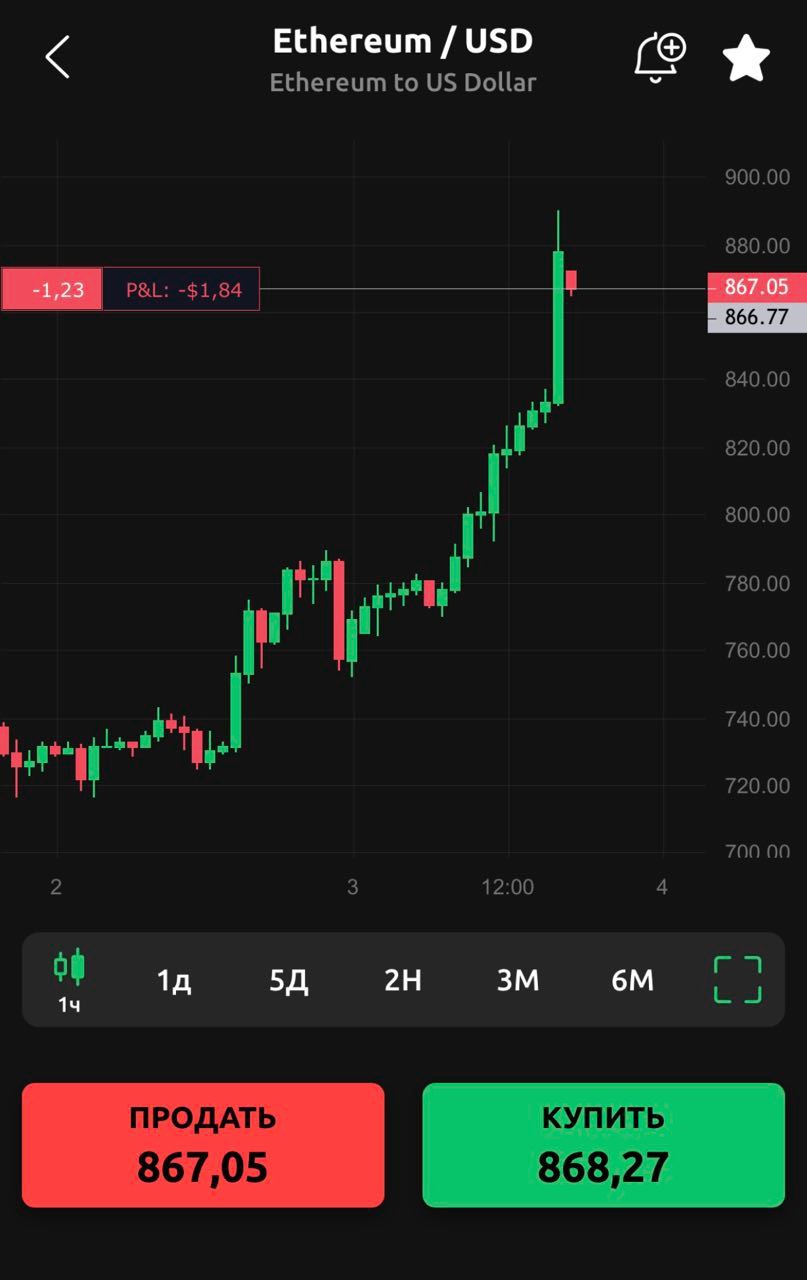Select the 6М timeframe

point(633,981)
